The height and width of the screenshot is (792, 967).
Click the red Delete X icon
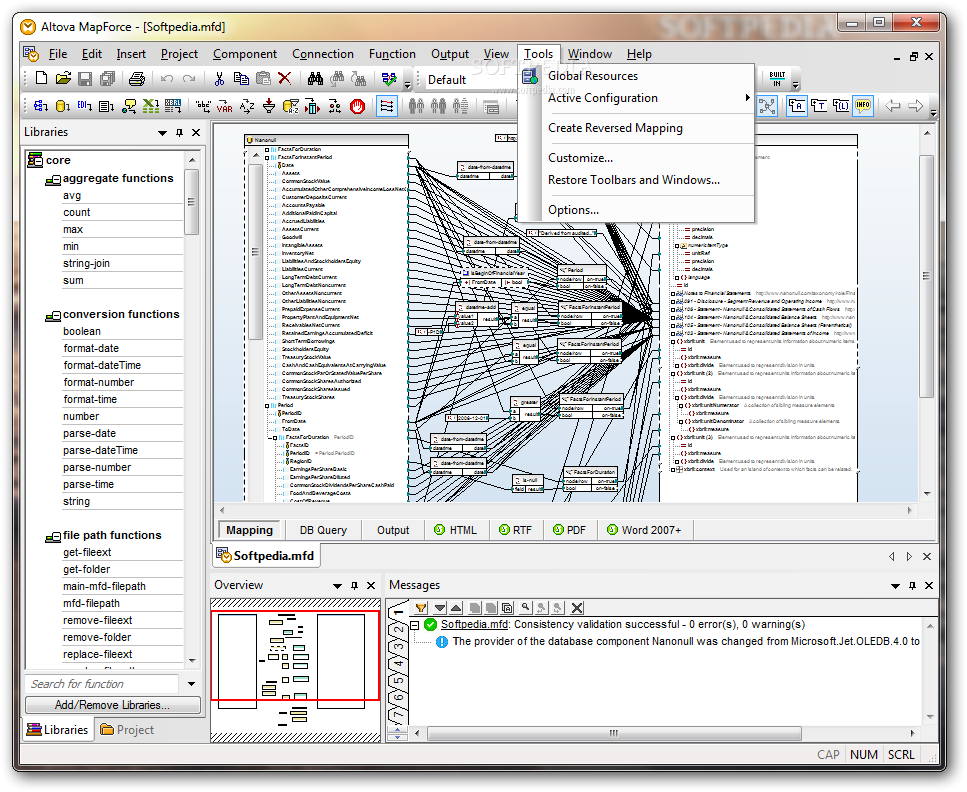[x=284, y=78]
